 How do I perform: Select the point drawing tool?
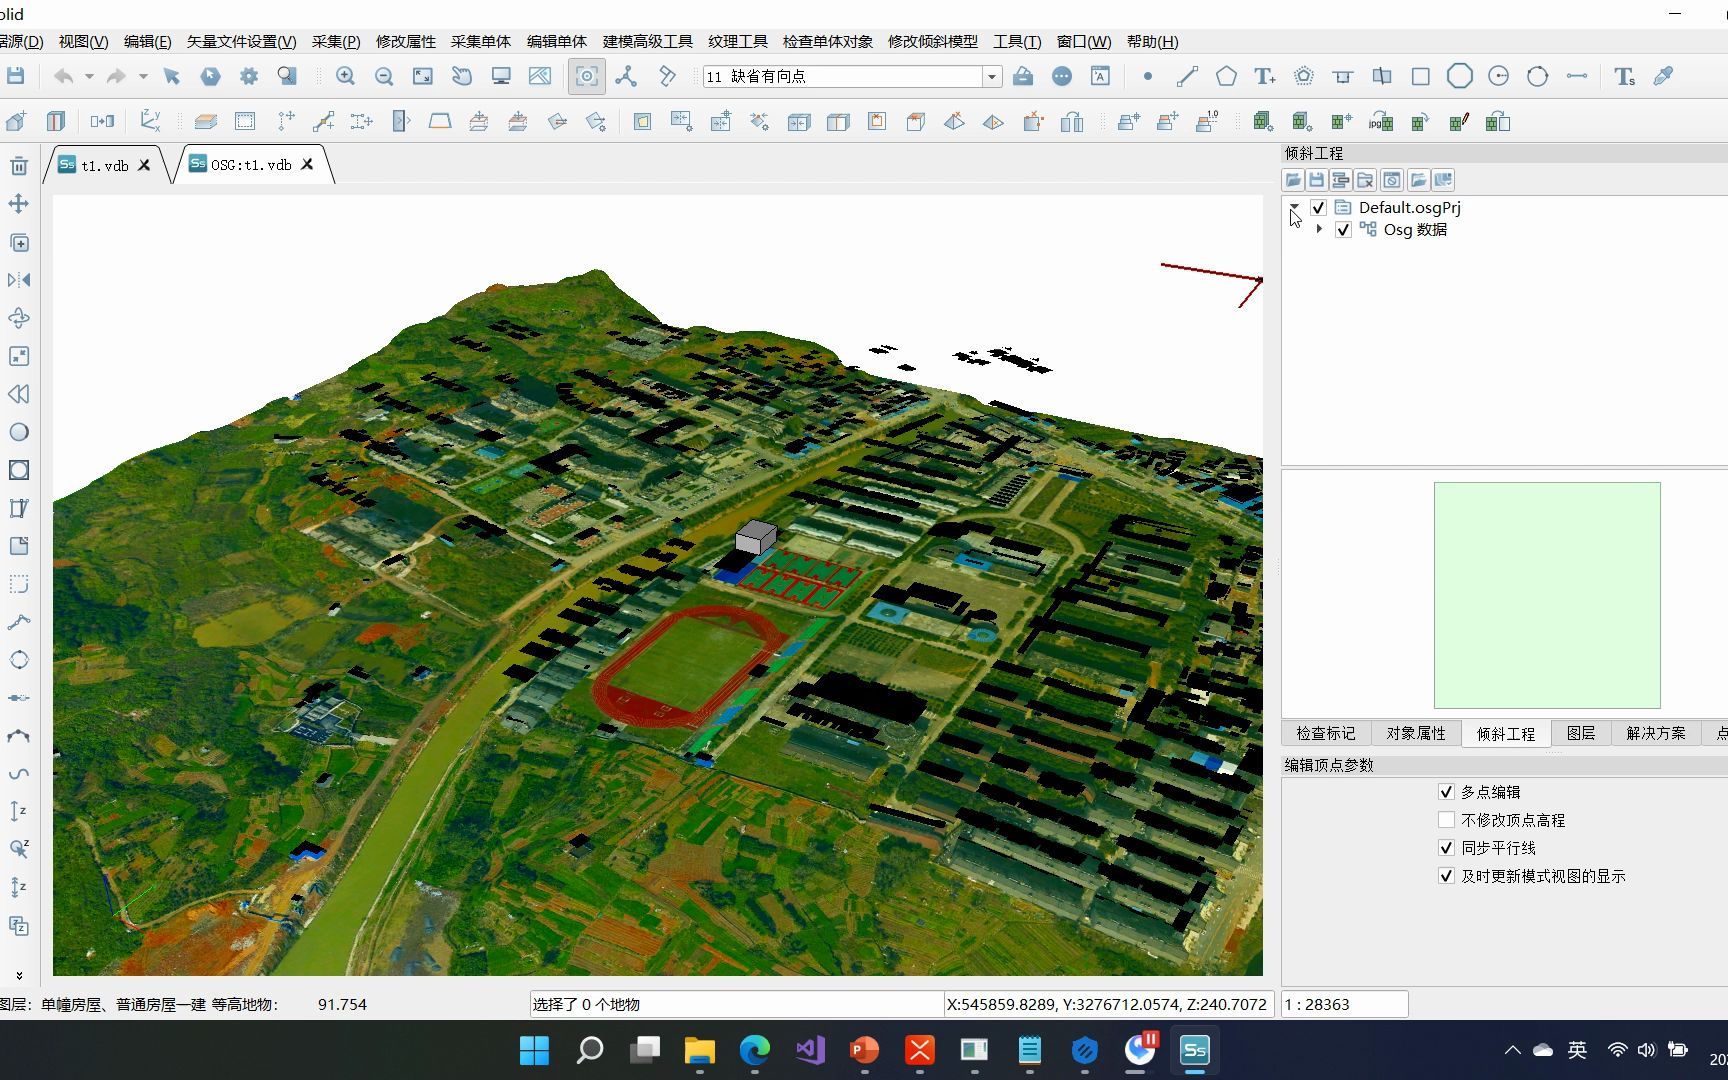1147,76
